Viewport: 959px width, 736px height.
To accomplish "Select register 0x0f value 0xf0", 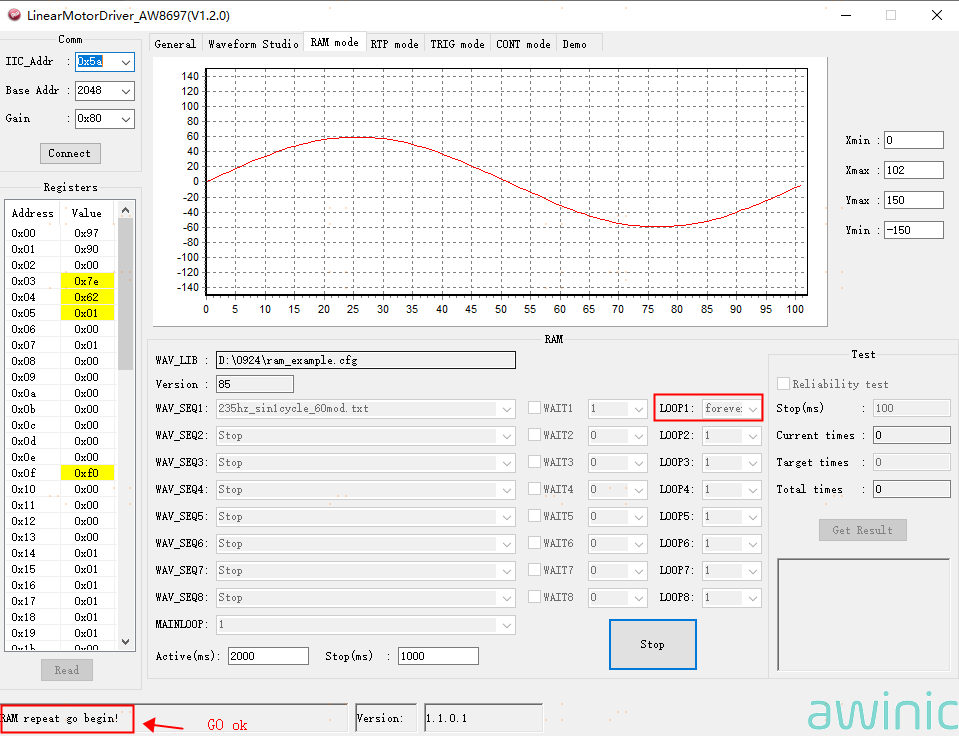I will click(x=59, y=473).
